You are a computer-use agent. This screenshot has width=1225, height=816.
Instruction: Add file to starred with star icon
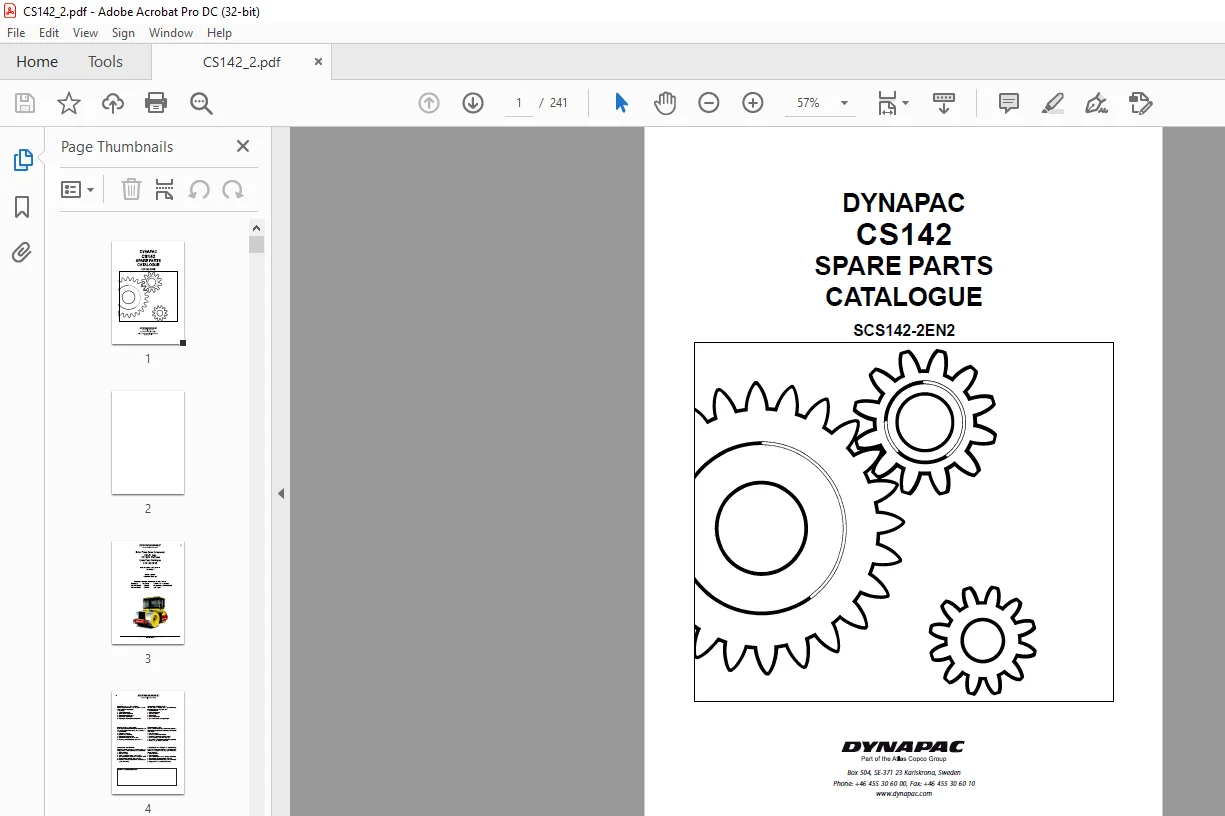pos(69,103)
